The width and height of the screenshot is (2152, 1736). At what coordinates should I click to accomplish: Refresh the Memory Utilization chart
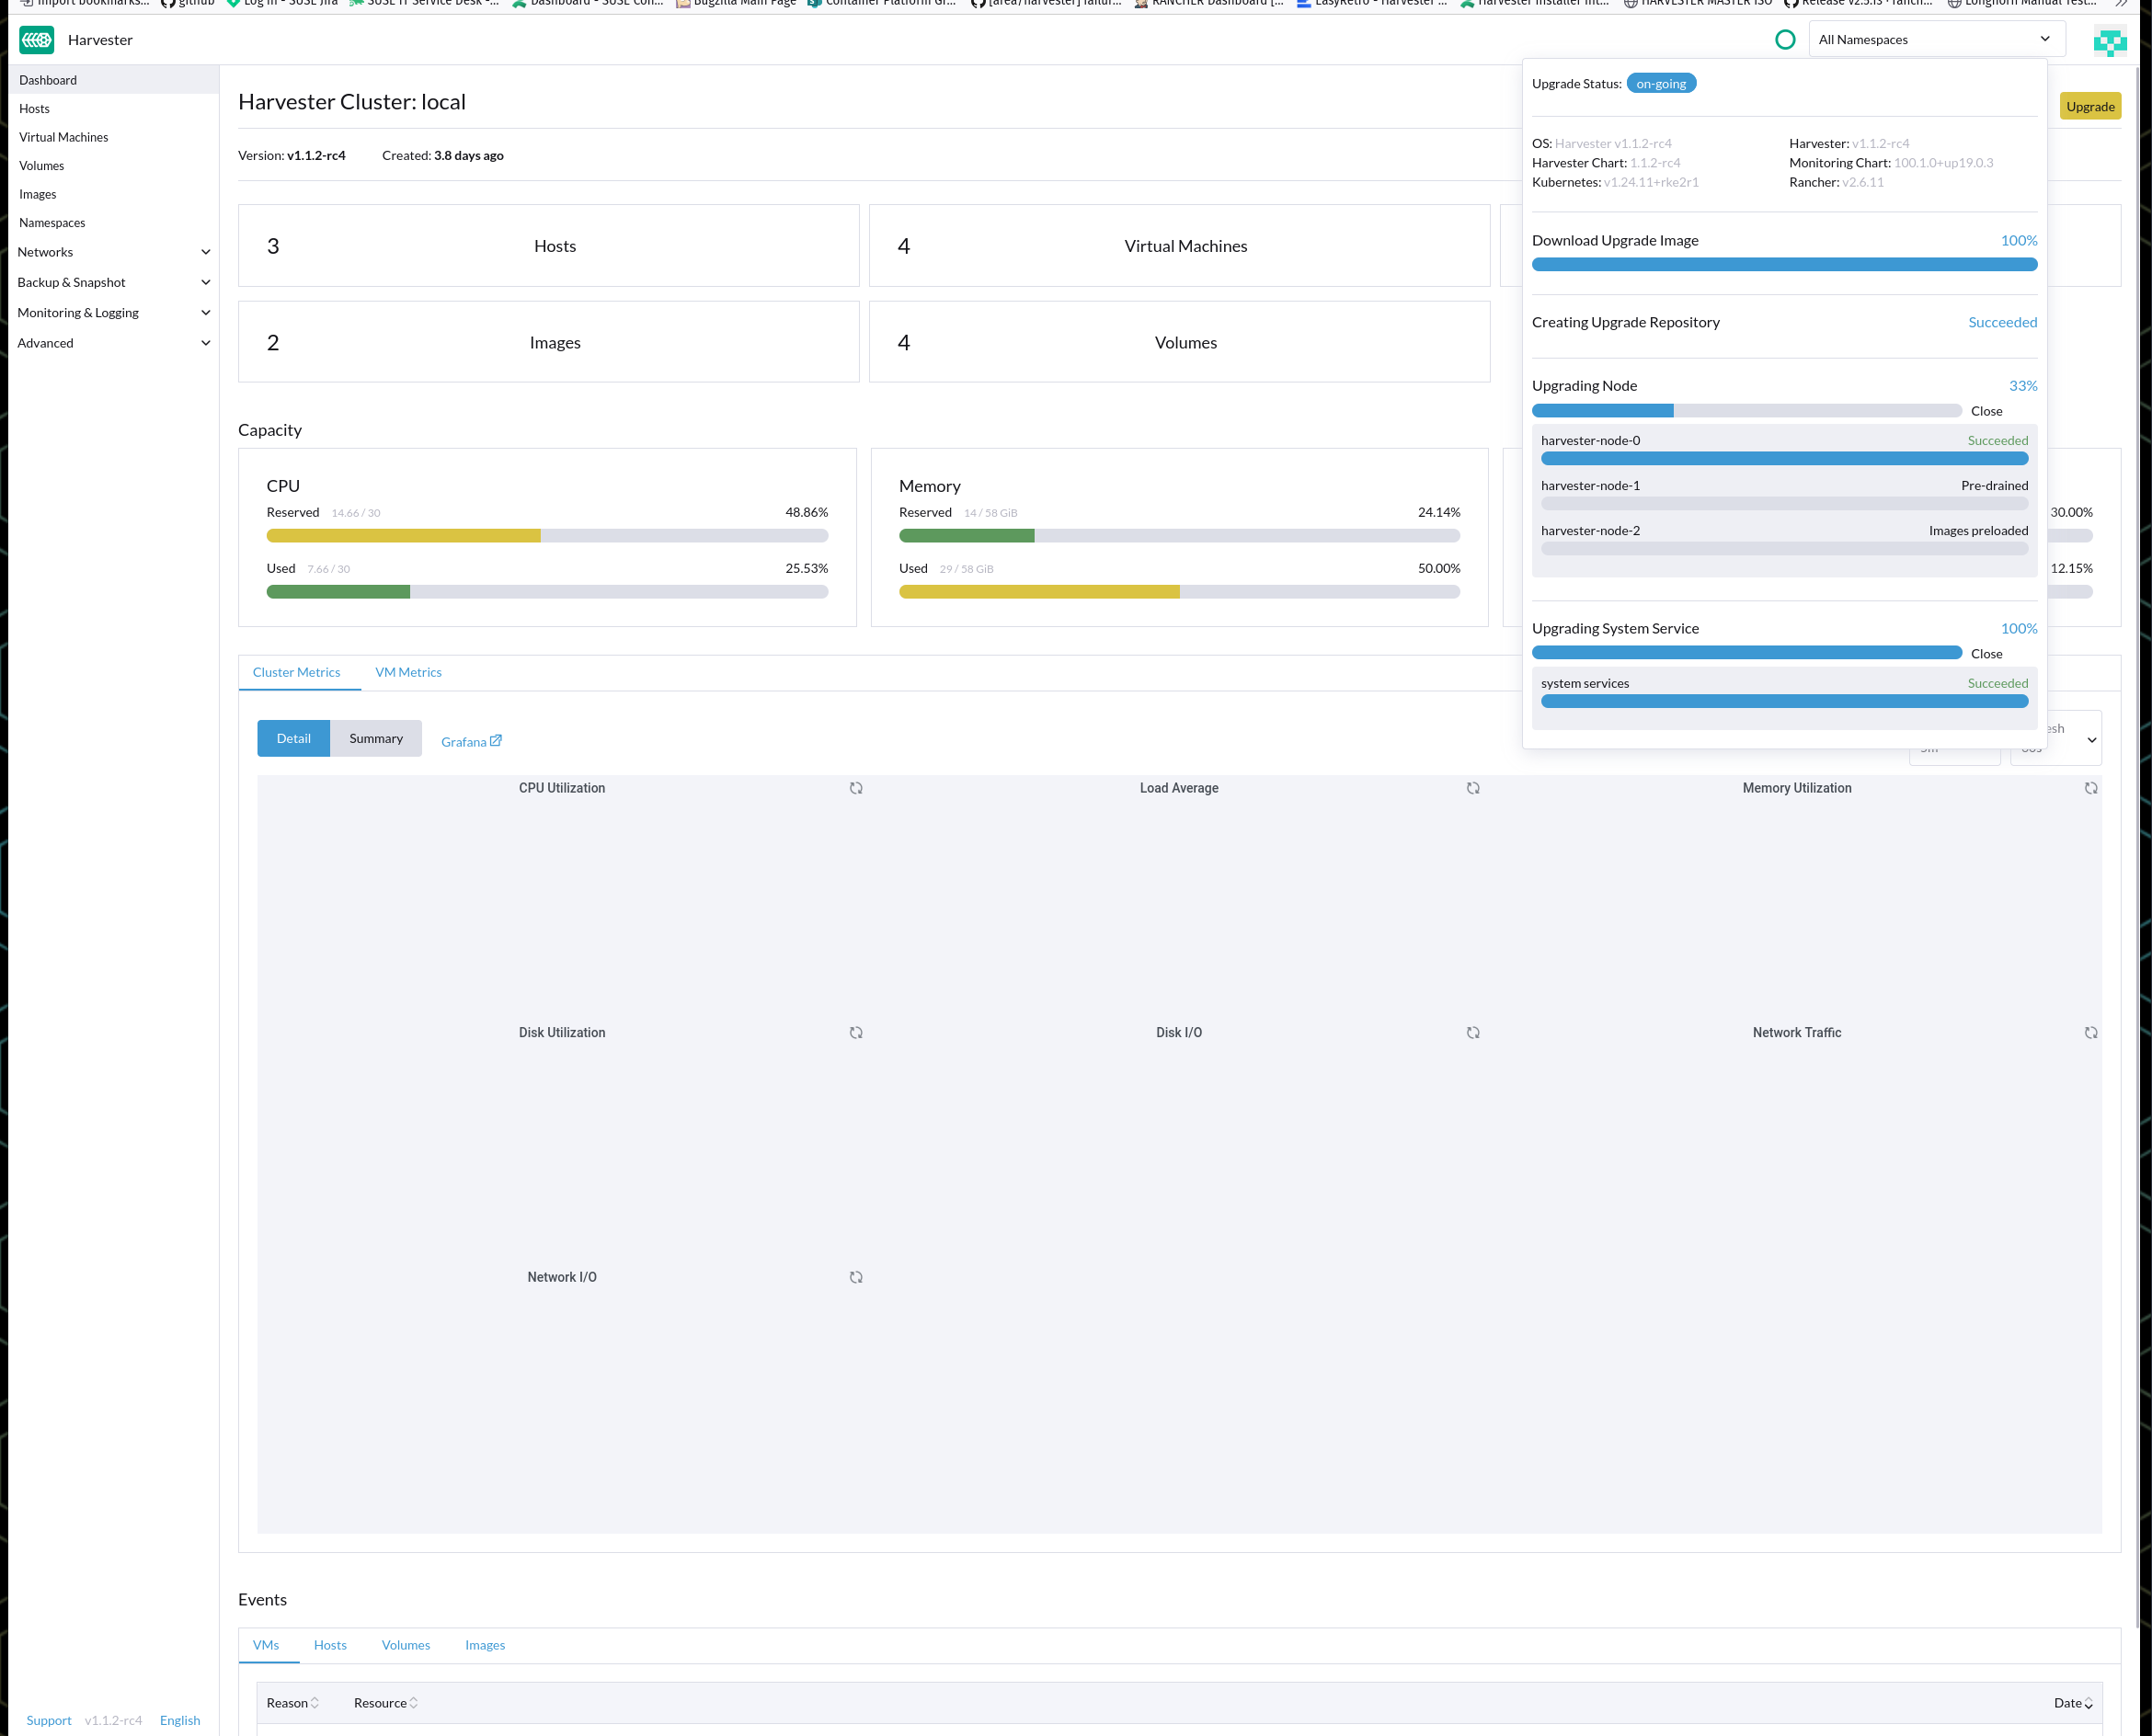pos(2091,788)
